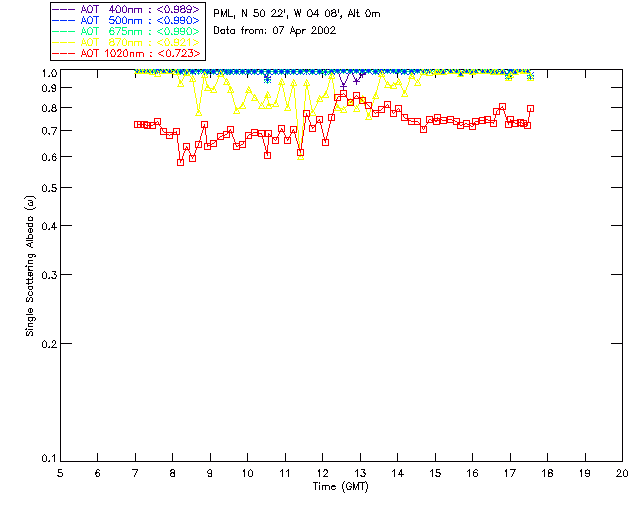Click the AOT 400nm legend entry

tap(126, 9)
